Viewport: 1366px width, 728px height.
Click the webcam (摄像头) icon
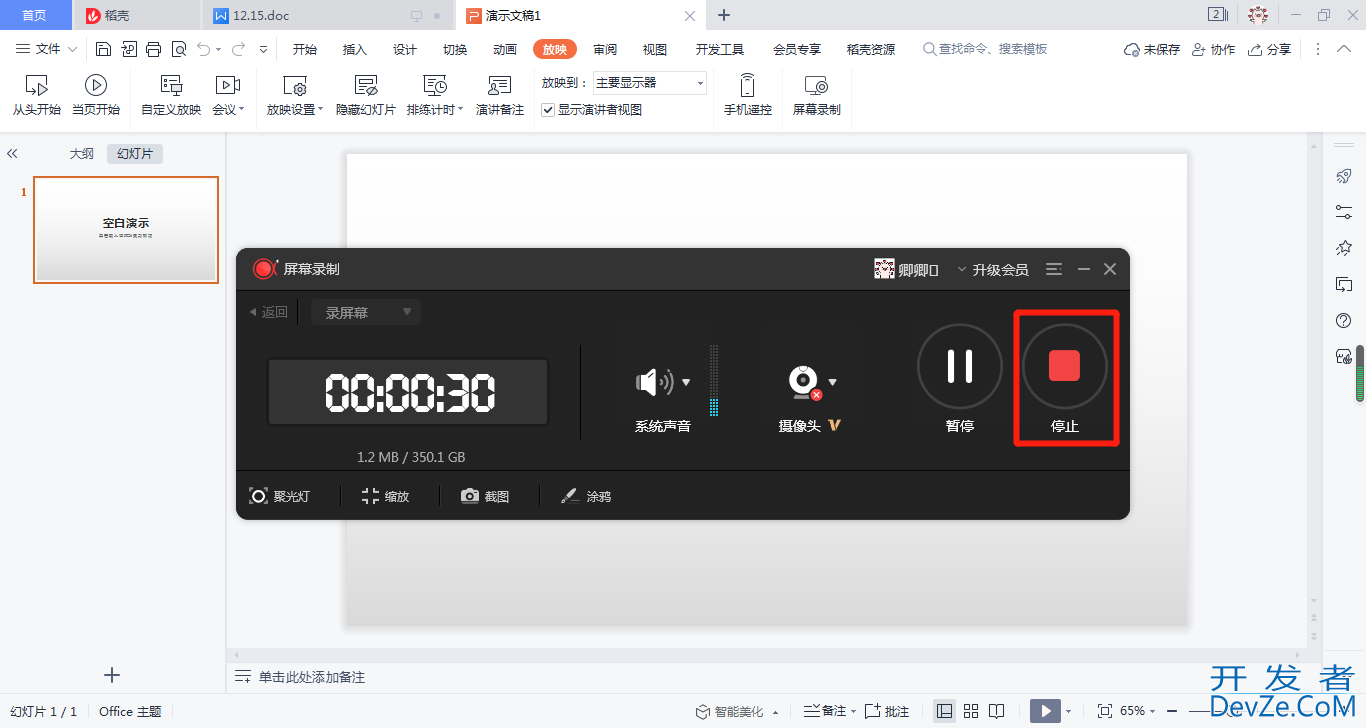(x=803, y=383)
